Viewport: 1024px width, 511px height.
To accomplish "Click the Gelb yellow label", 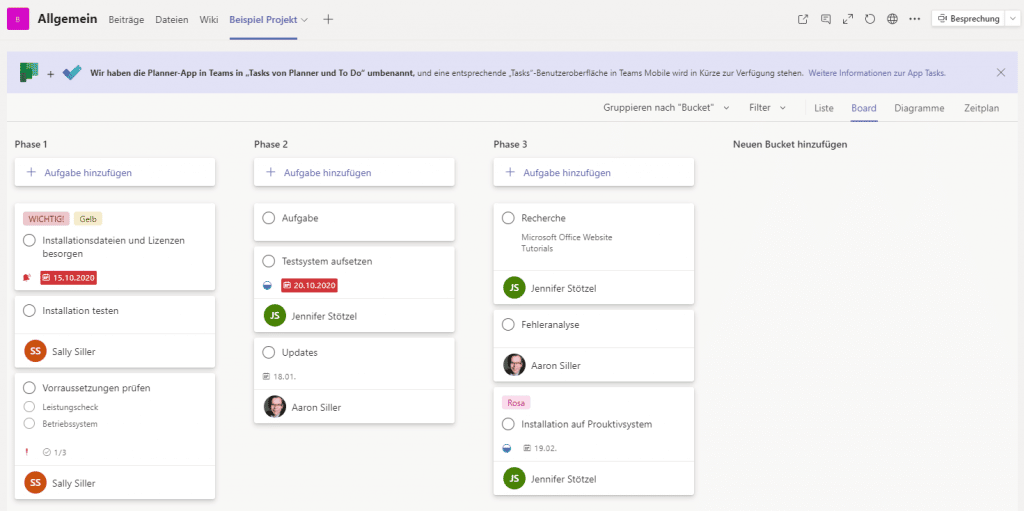I will pyautogui.click(x=88, y=220).
